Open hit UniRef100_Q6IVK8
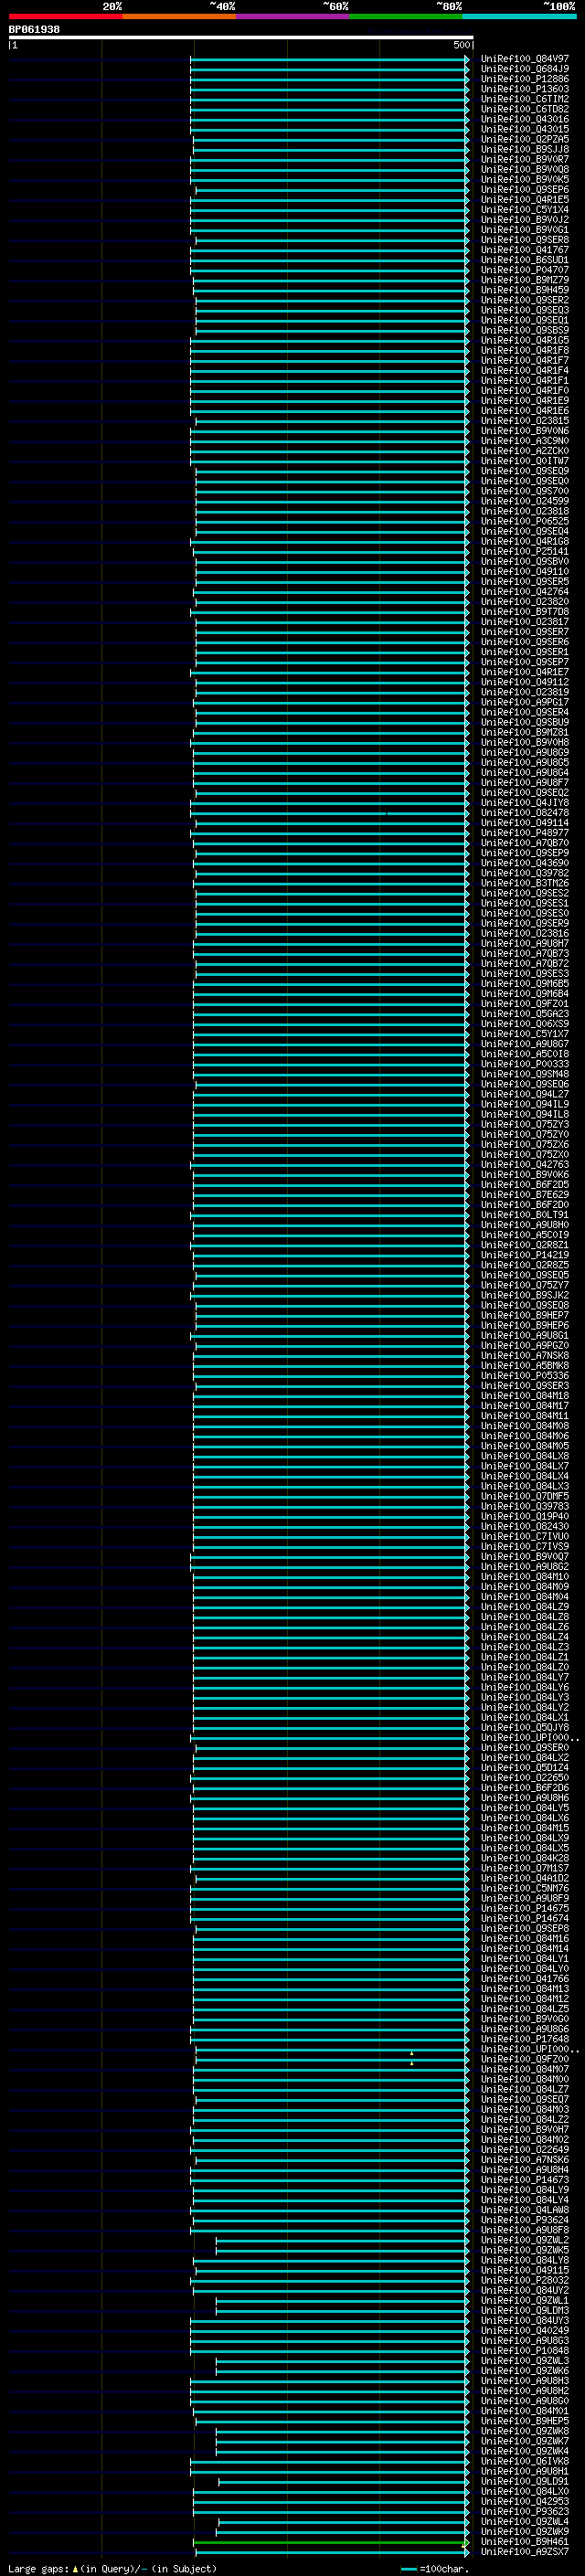Viewport: 585px width, 2576px height. 525,2462
